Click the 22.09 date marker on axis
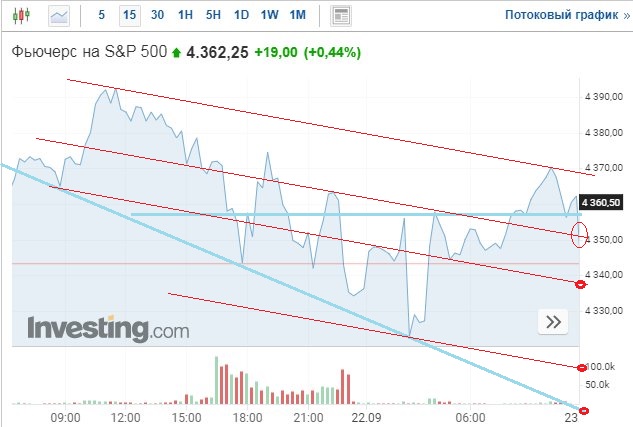Viewport: 633px width, 427px height. coord(367,417)
